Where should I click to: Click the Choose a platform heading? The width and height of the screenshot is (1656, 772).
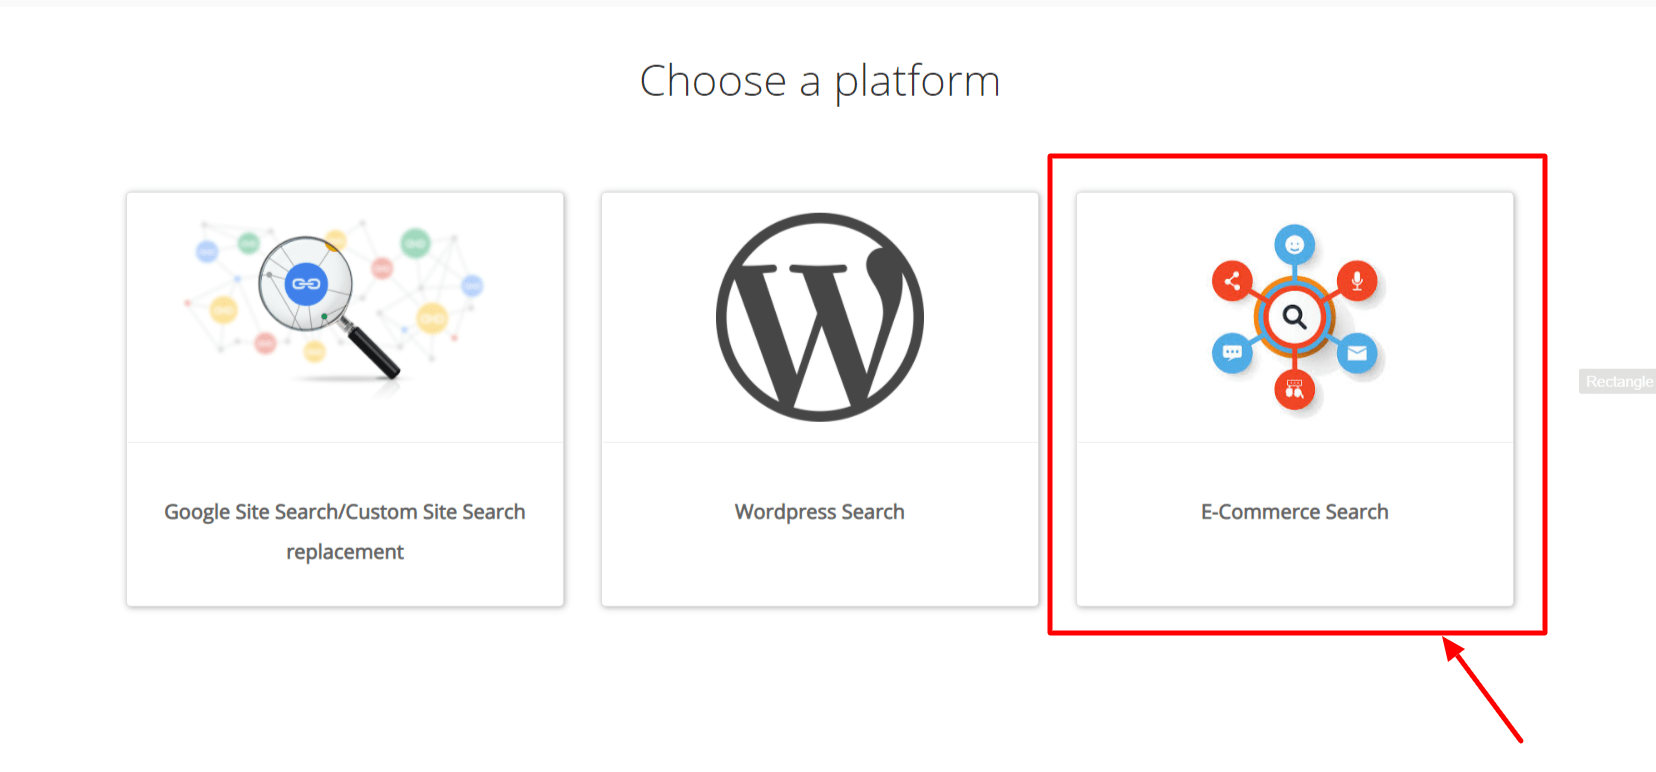tap(820, 81)
